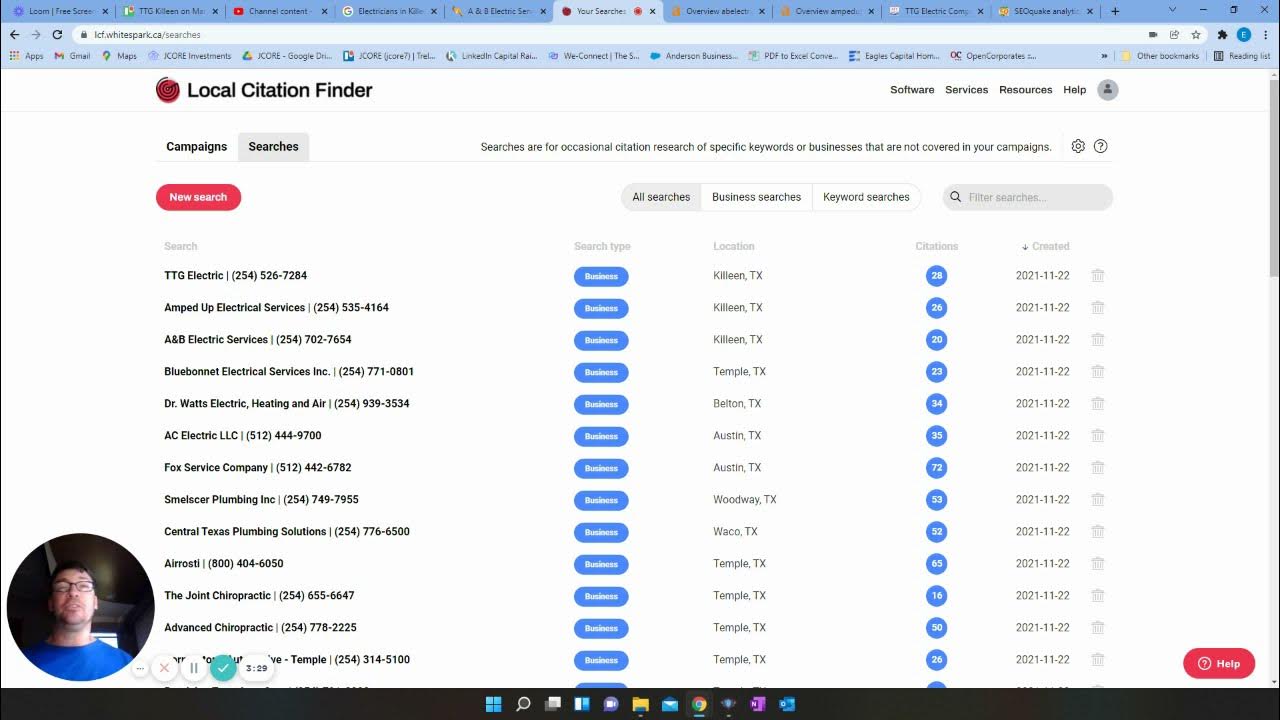1280x720 pixels.
Task: Filter by Business searches
Action: coord(756,197)
